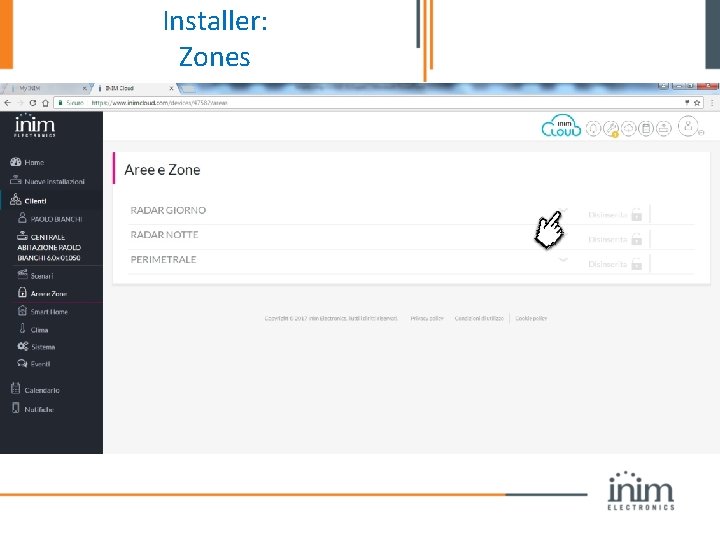Open Clima sidebar entry
This screenshot has width=720, height=540.
click(x=39, y=330)
